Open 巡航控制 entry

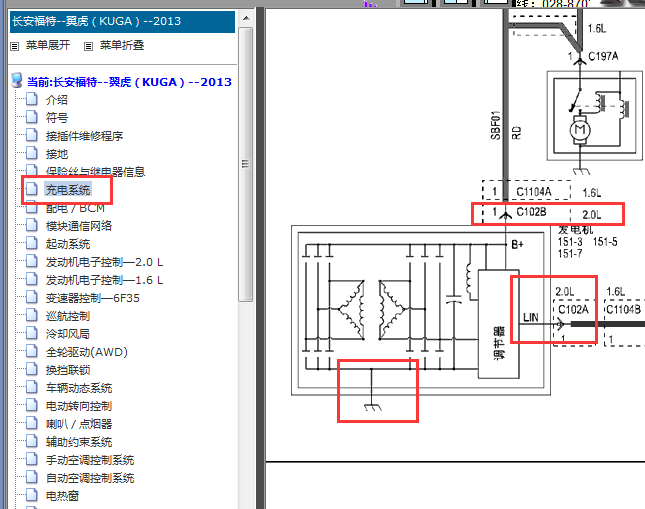point(68,316)
